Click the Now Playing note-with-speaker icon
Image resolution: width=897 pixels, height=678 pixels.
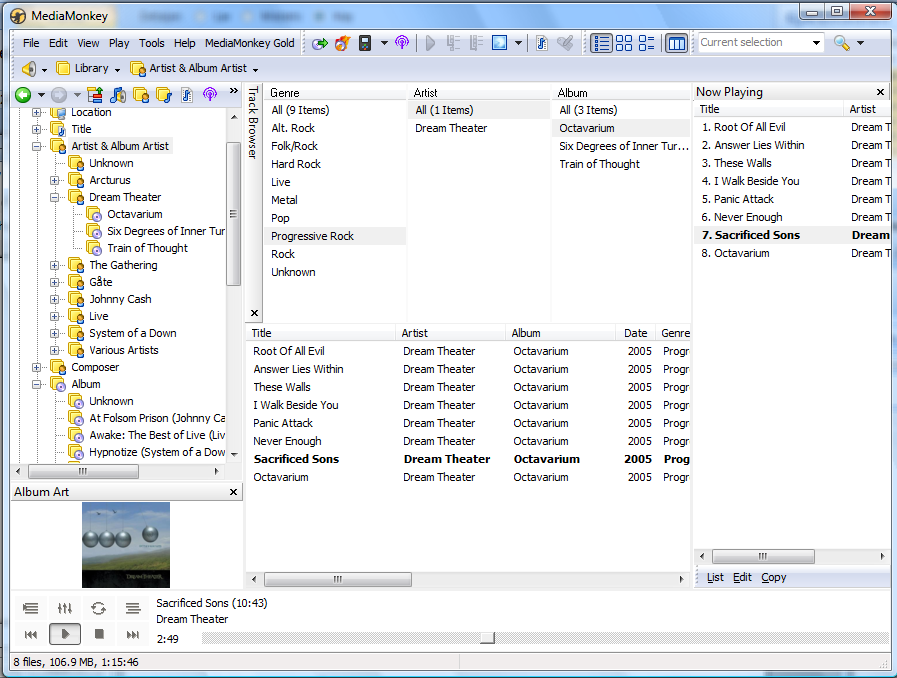118,94
